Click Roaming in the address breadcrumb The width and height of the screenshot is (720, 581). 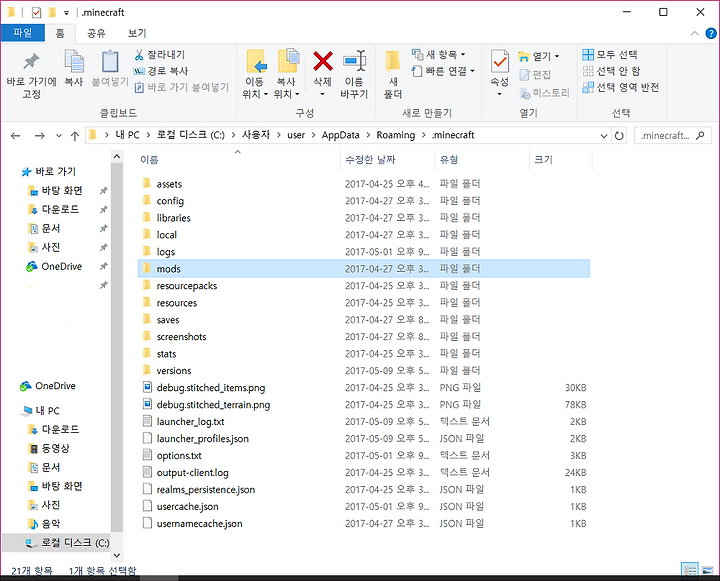coord(395,135)
